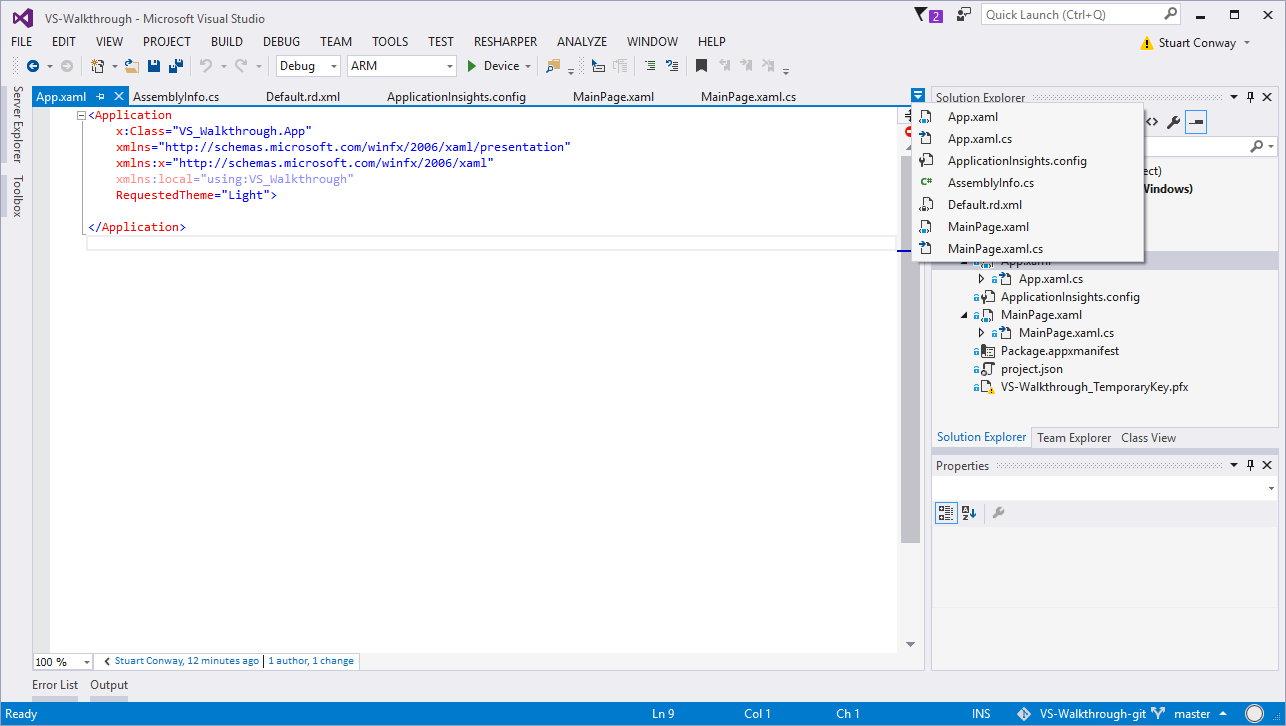Open the FILE menu

pos(22,41)
